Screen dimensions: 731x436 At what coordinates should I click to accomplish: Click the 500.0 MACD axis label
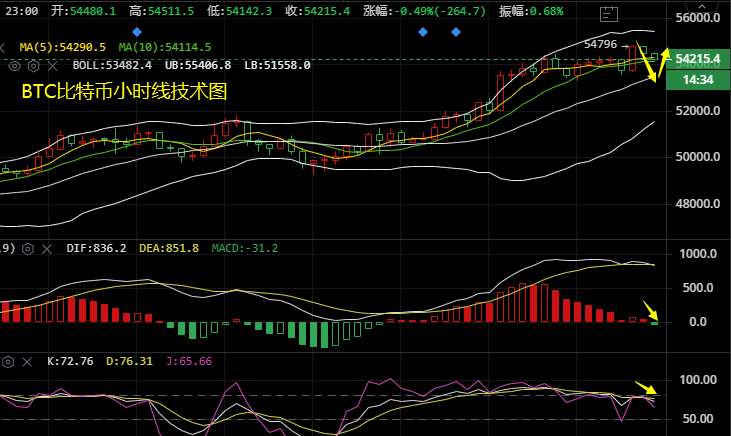(698, 288)
